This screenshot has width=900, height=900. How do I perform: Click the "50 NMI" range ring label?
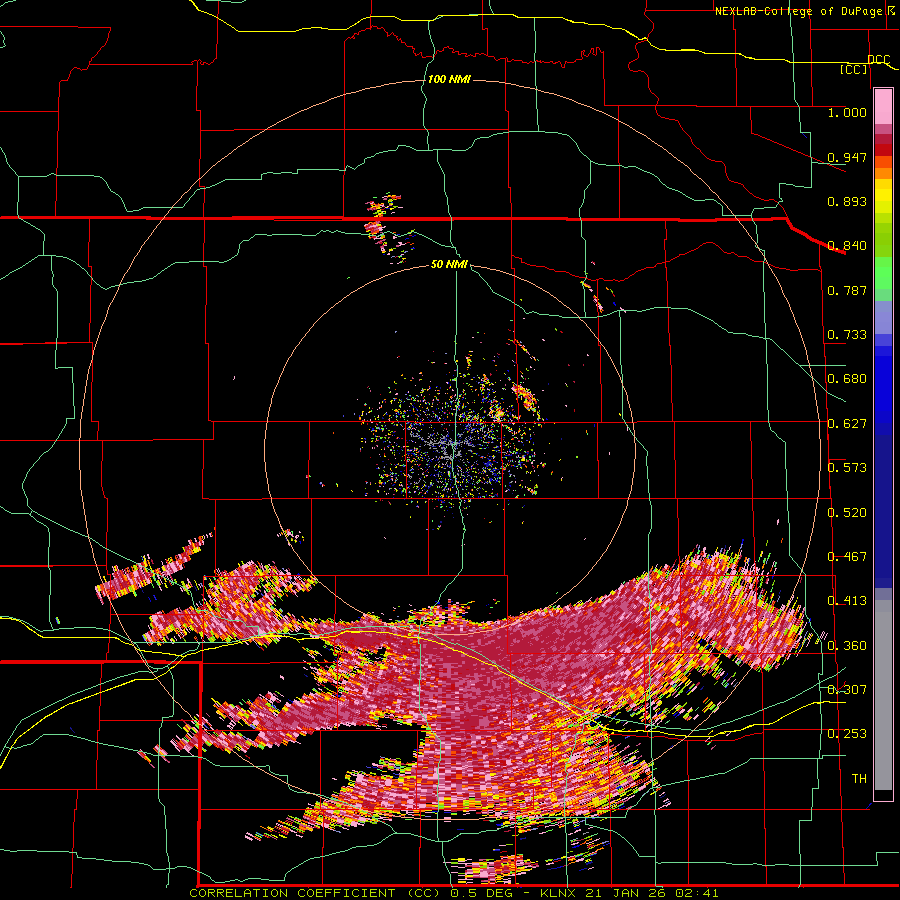pos(449,265)
